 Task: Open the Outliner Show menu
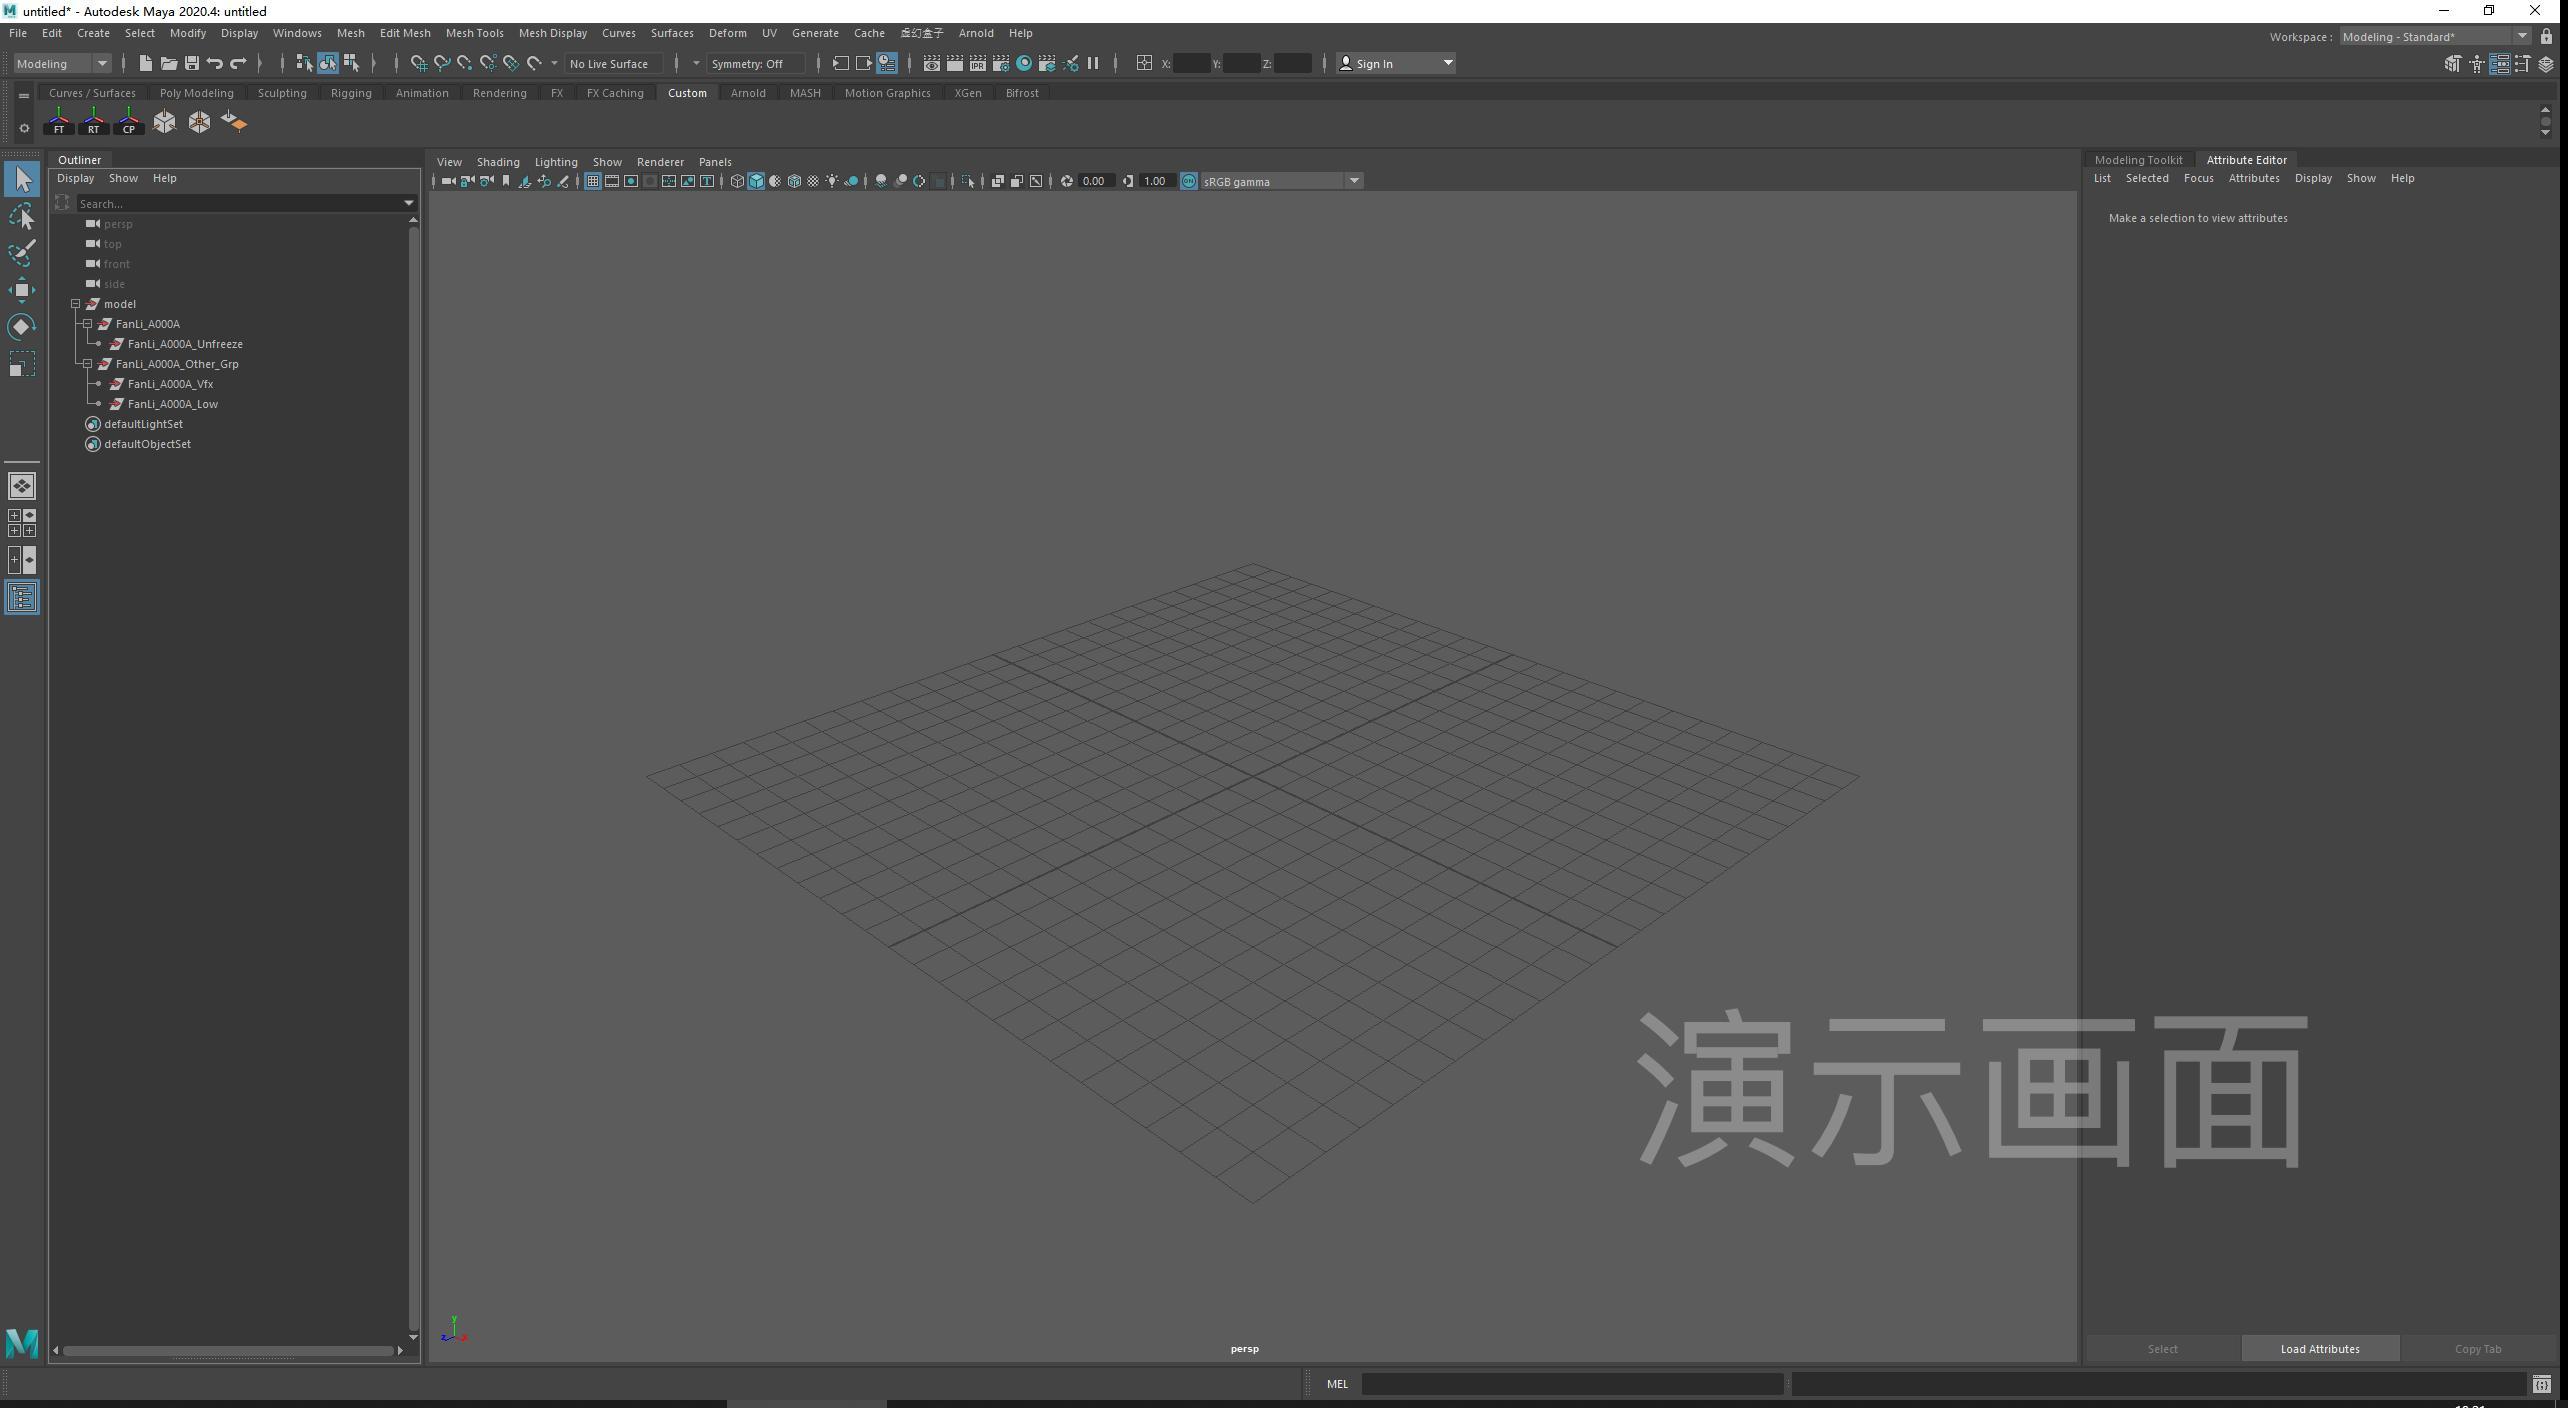click(123, 178)
